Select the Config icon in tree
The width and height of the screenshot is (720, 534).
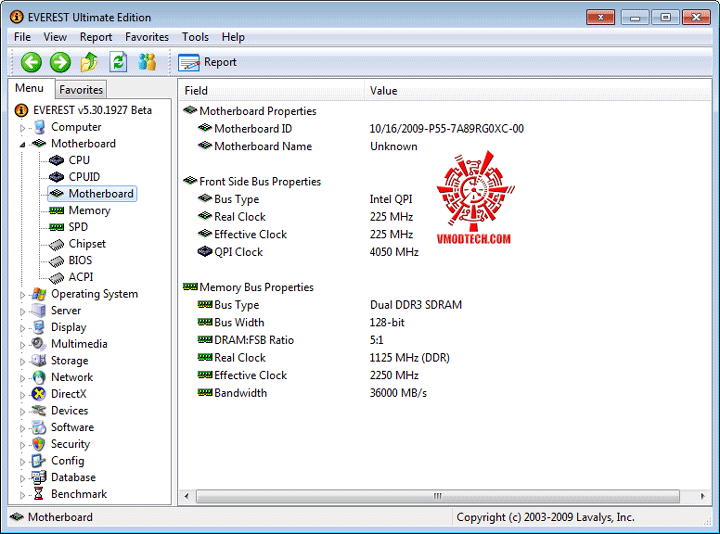coord(39,461)
